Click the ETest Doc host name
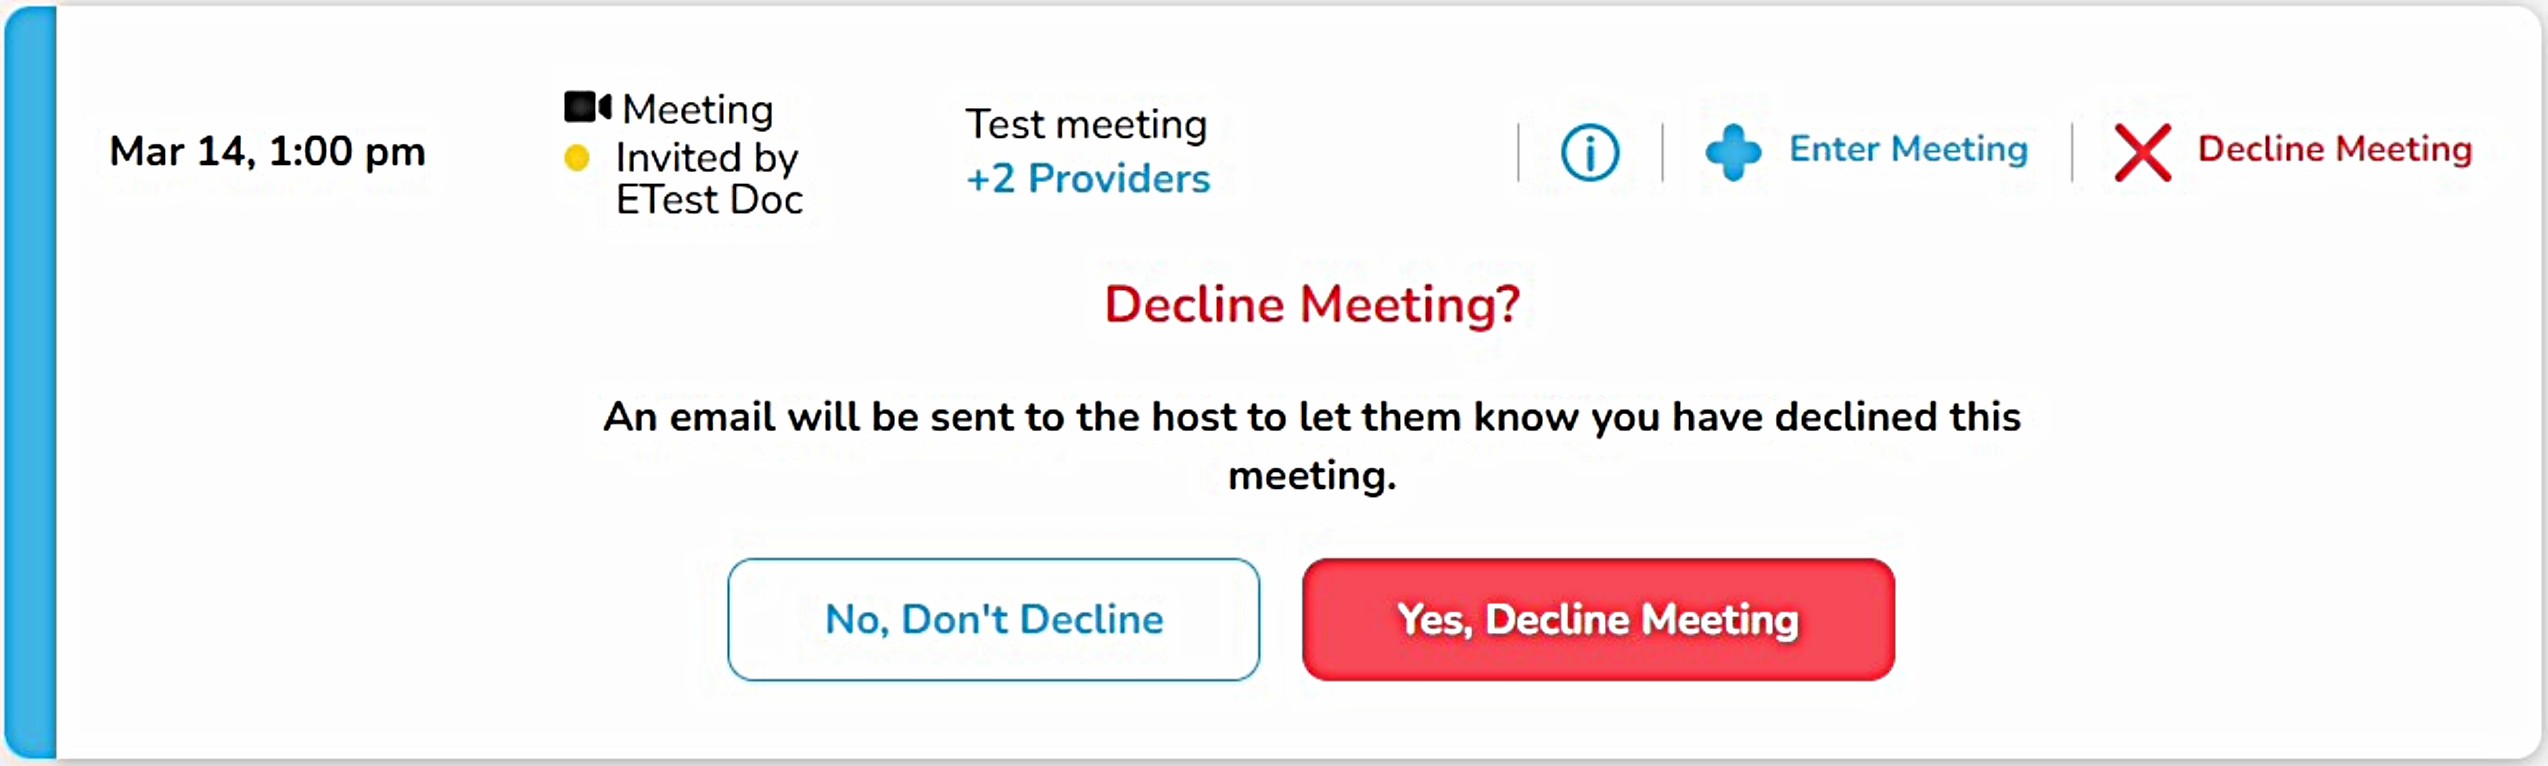 709,200
